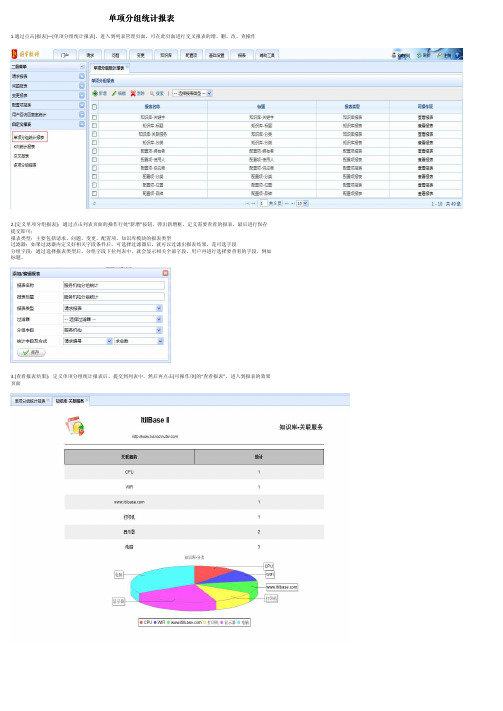Check the last report row checkbox

pos(94,194)
